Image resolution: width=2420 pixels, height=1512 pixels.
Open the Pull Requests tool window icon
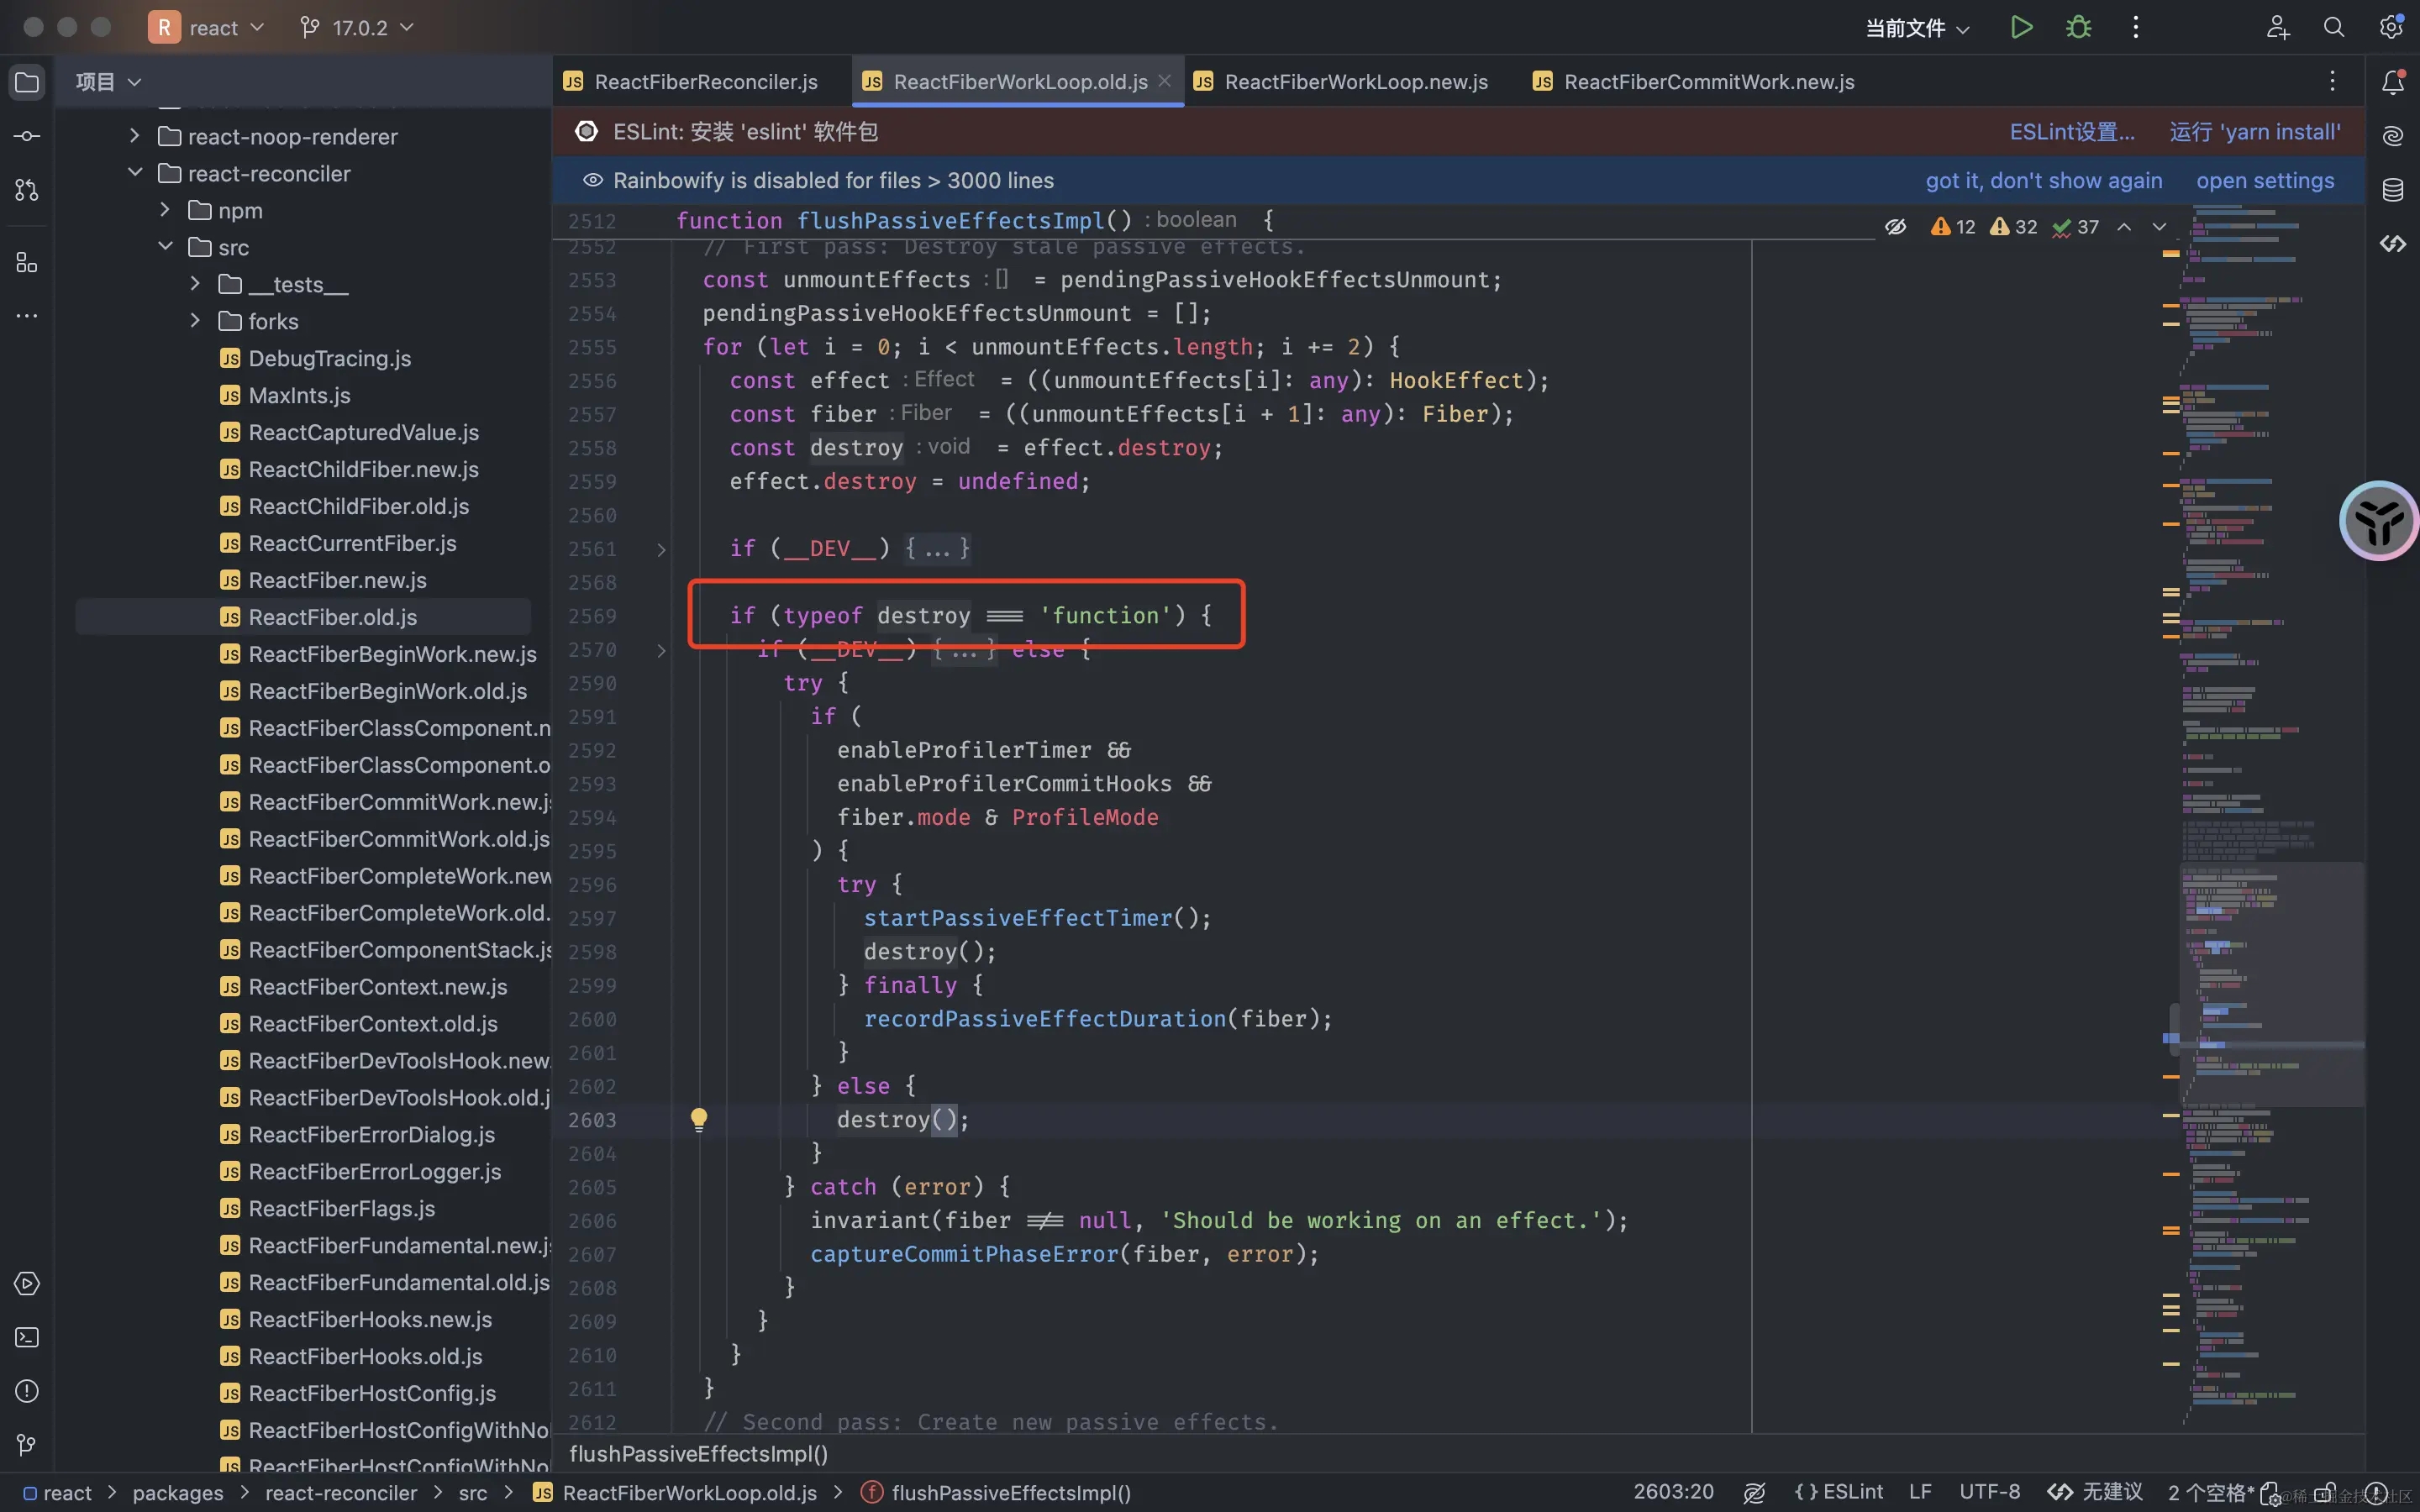(27, 189)
